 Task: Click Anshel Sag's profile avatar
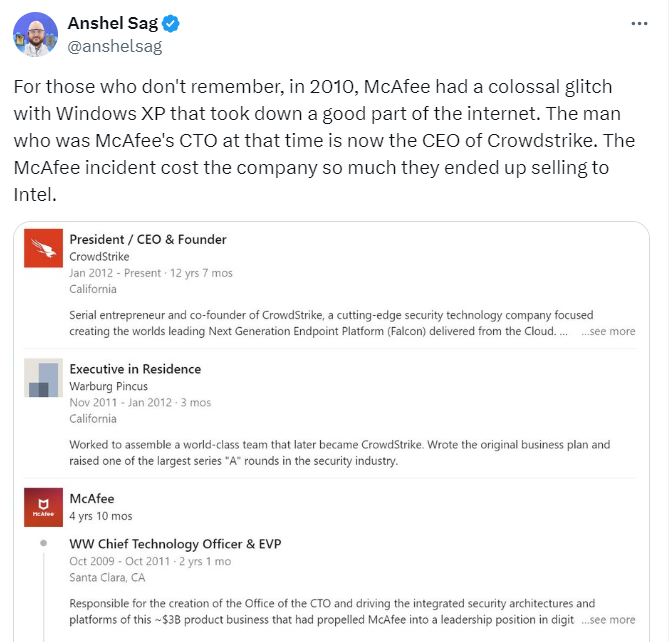point(35,34)
